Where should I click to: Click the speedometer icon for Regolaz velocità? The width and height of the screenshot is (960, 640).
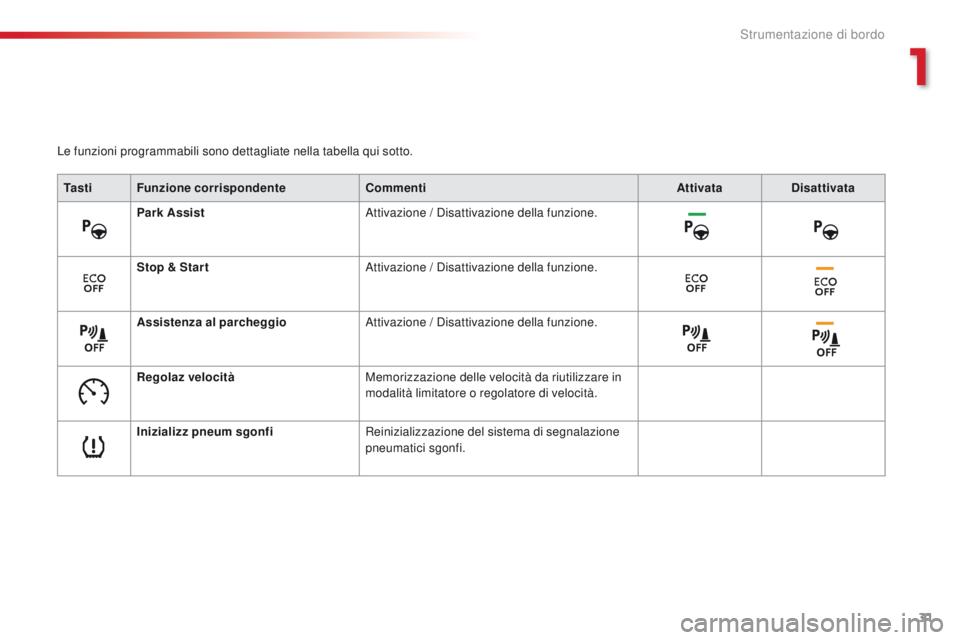pyautogui.click(x=94, y=393)
